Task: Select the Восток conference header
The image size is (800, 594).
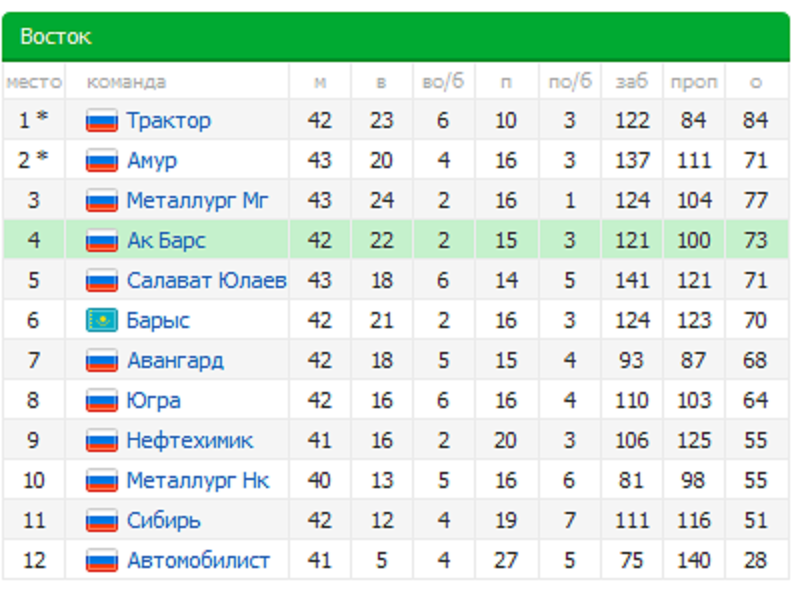Action: [x=56, y=37]
